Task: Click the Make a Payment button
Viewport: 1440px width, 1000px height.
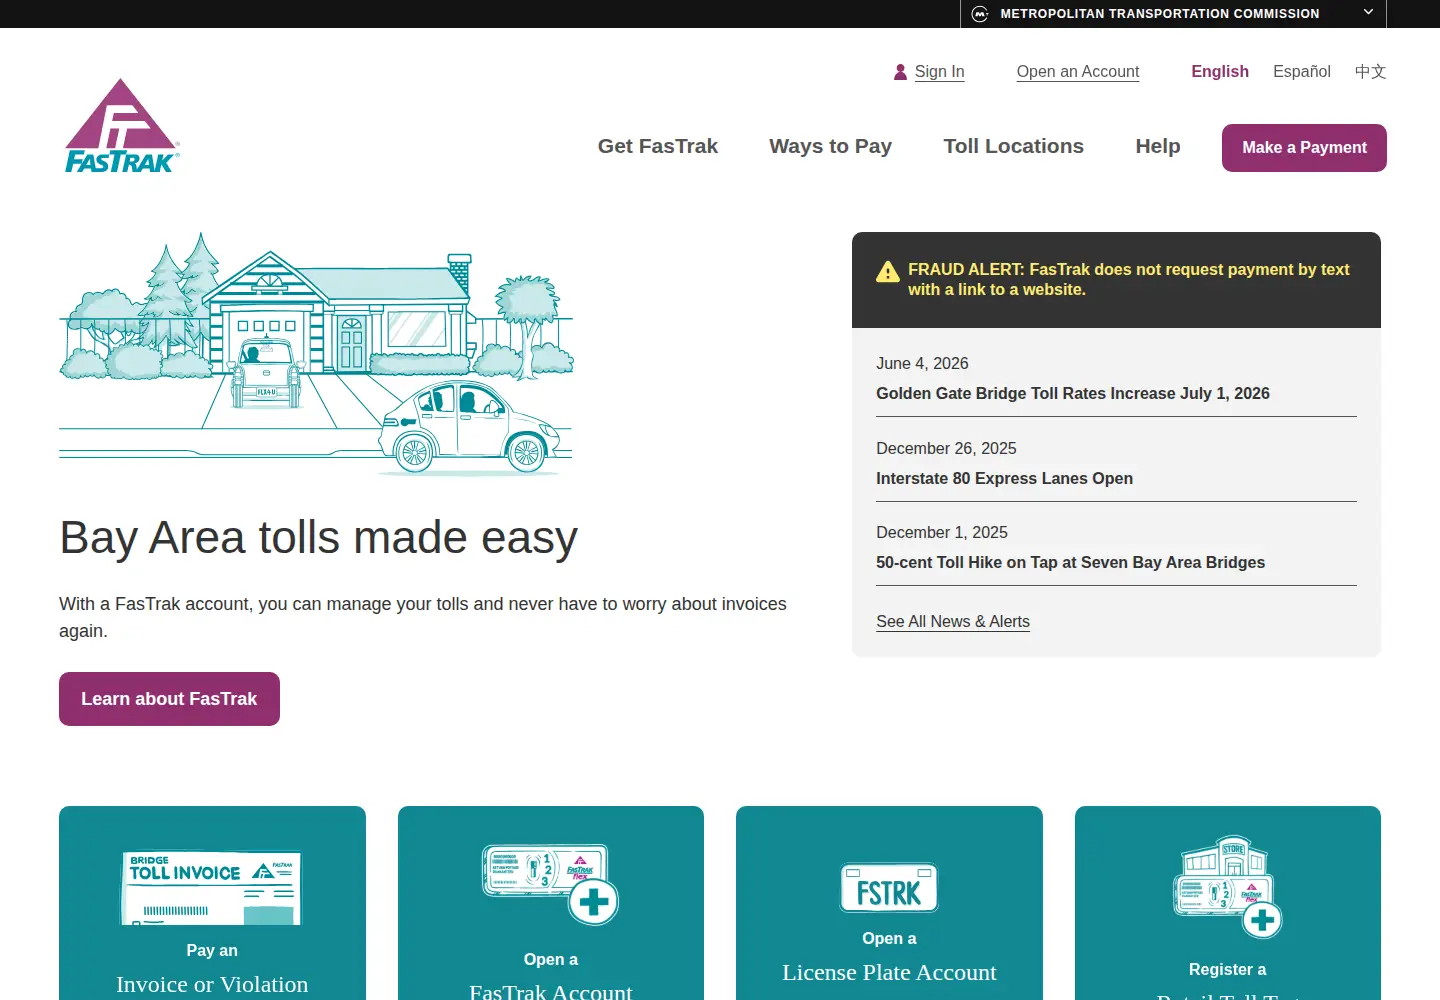Action: 1304,148
